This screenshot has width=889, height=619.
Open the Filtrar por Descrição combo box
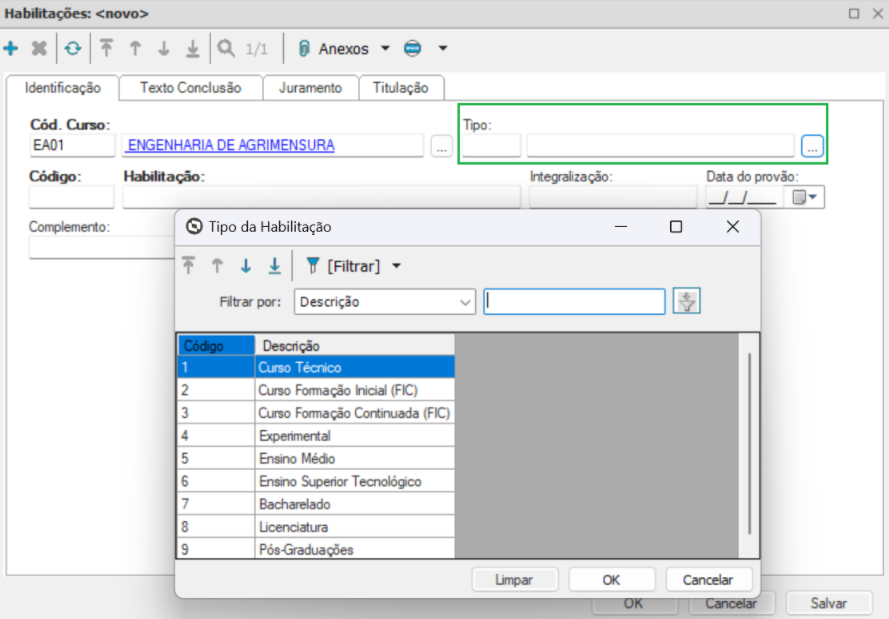pyautogui.click(x=384, y=302)
